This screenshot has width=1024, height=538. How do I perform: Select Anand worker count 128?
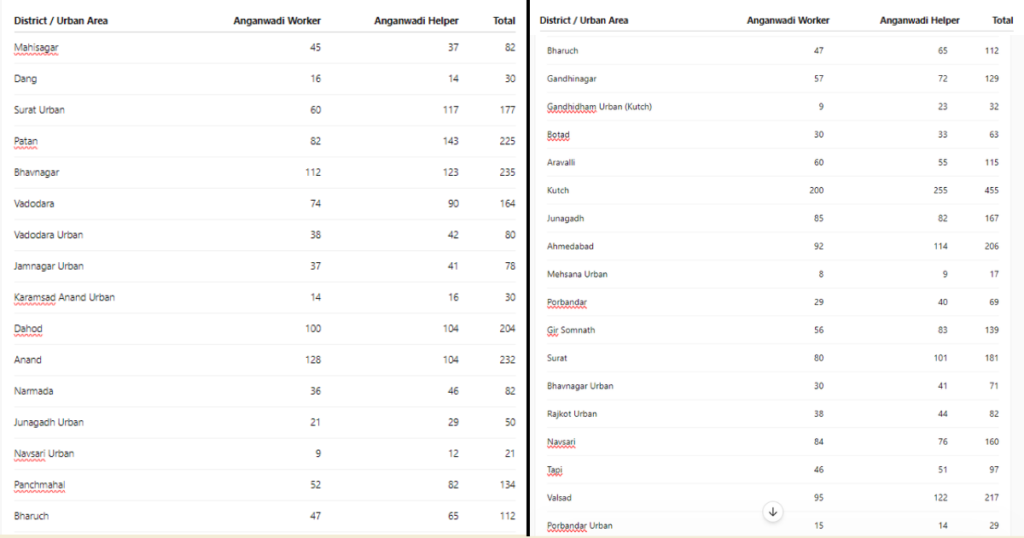(313, 360)
